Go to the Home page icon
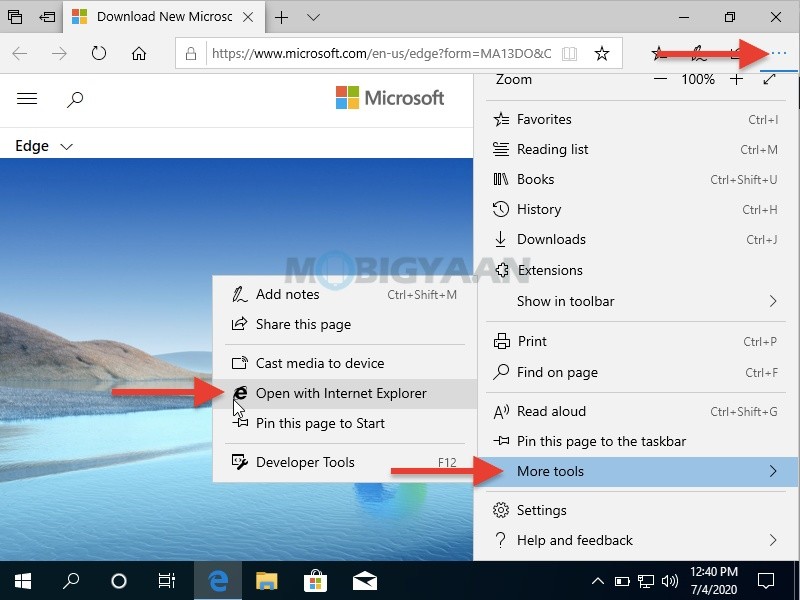Viewport: 800px width, 600px height. point(139,53)
